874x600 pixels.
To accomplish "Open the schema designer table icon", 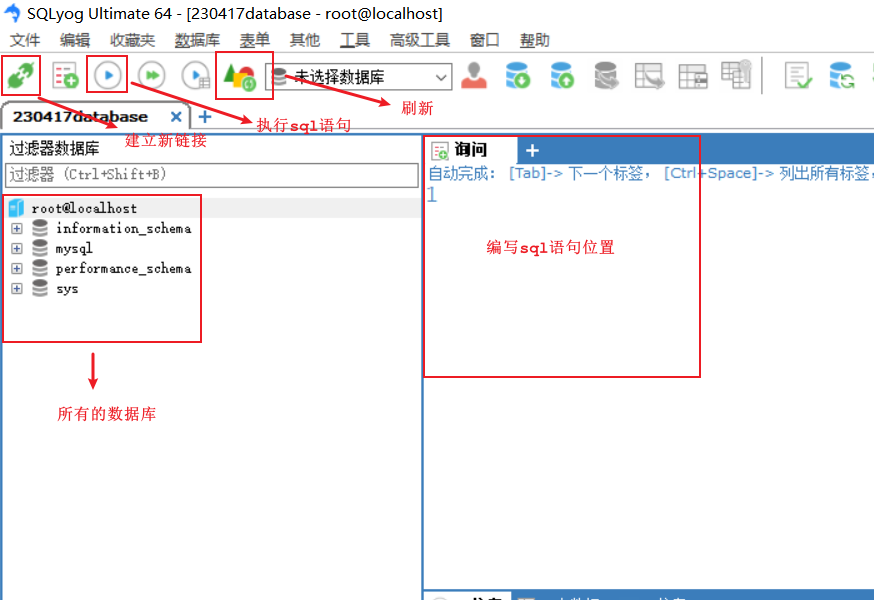I will (649, 75).
